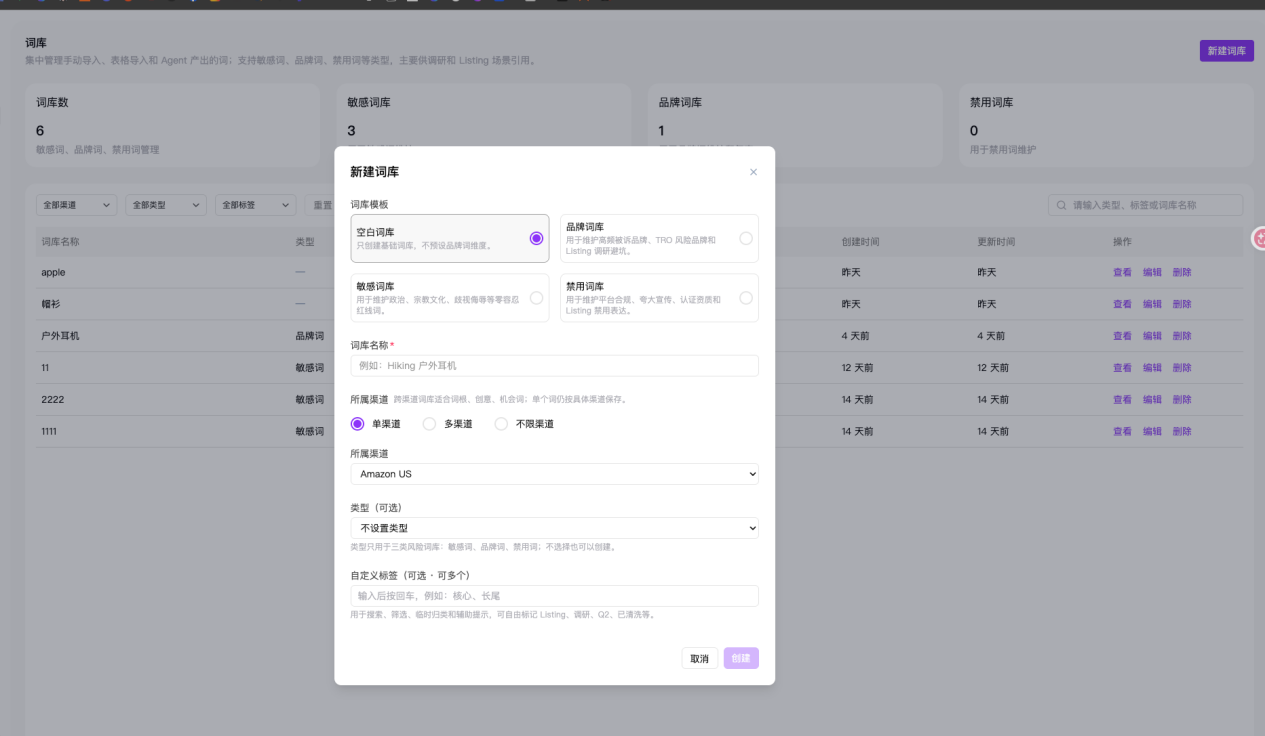The image size is (1265, 736).
Task: View the 11 row via 查看
Action: [1122, 368]
